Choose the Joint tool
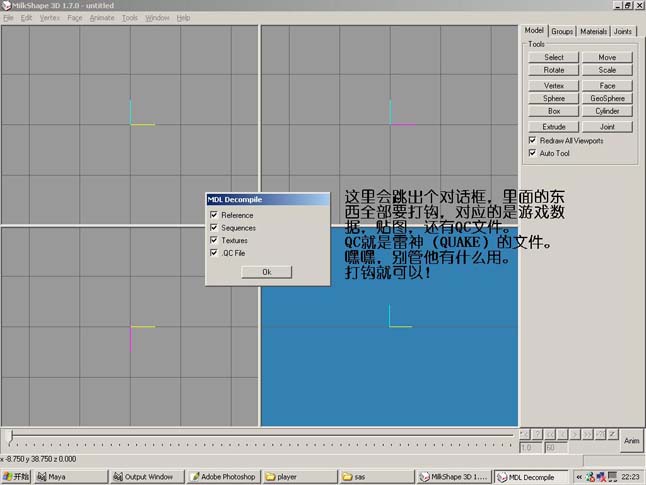646x485 pixels. coord(607,127)
